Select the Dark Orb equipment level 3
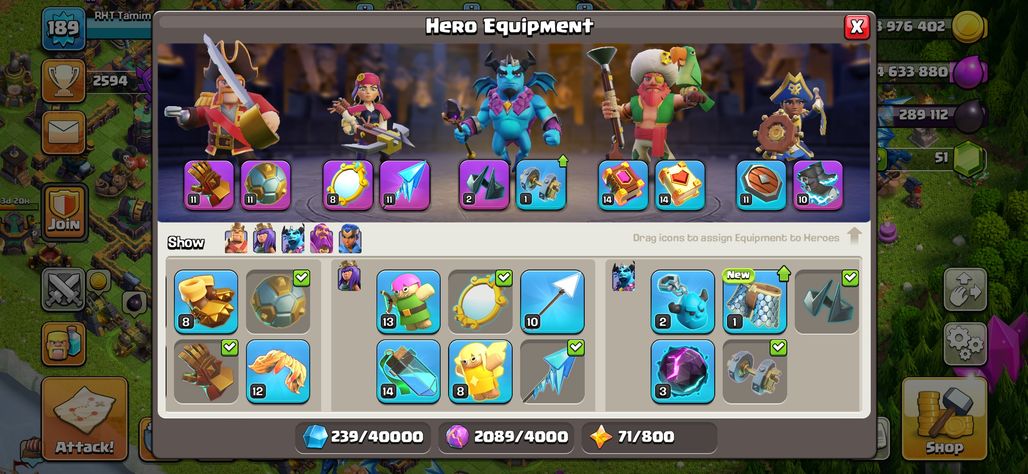 point(682,370)
